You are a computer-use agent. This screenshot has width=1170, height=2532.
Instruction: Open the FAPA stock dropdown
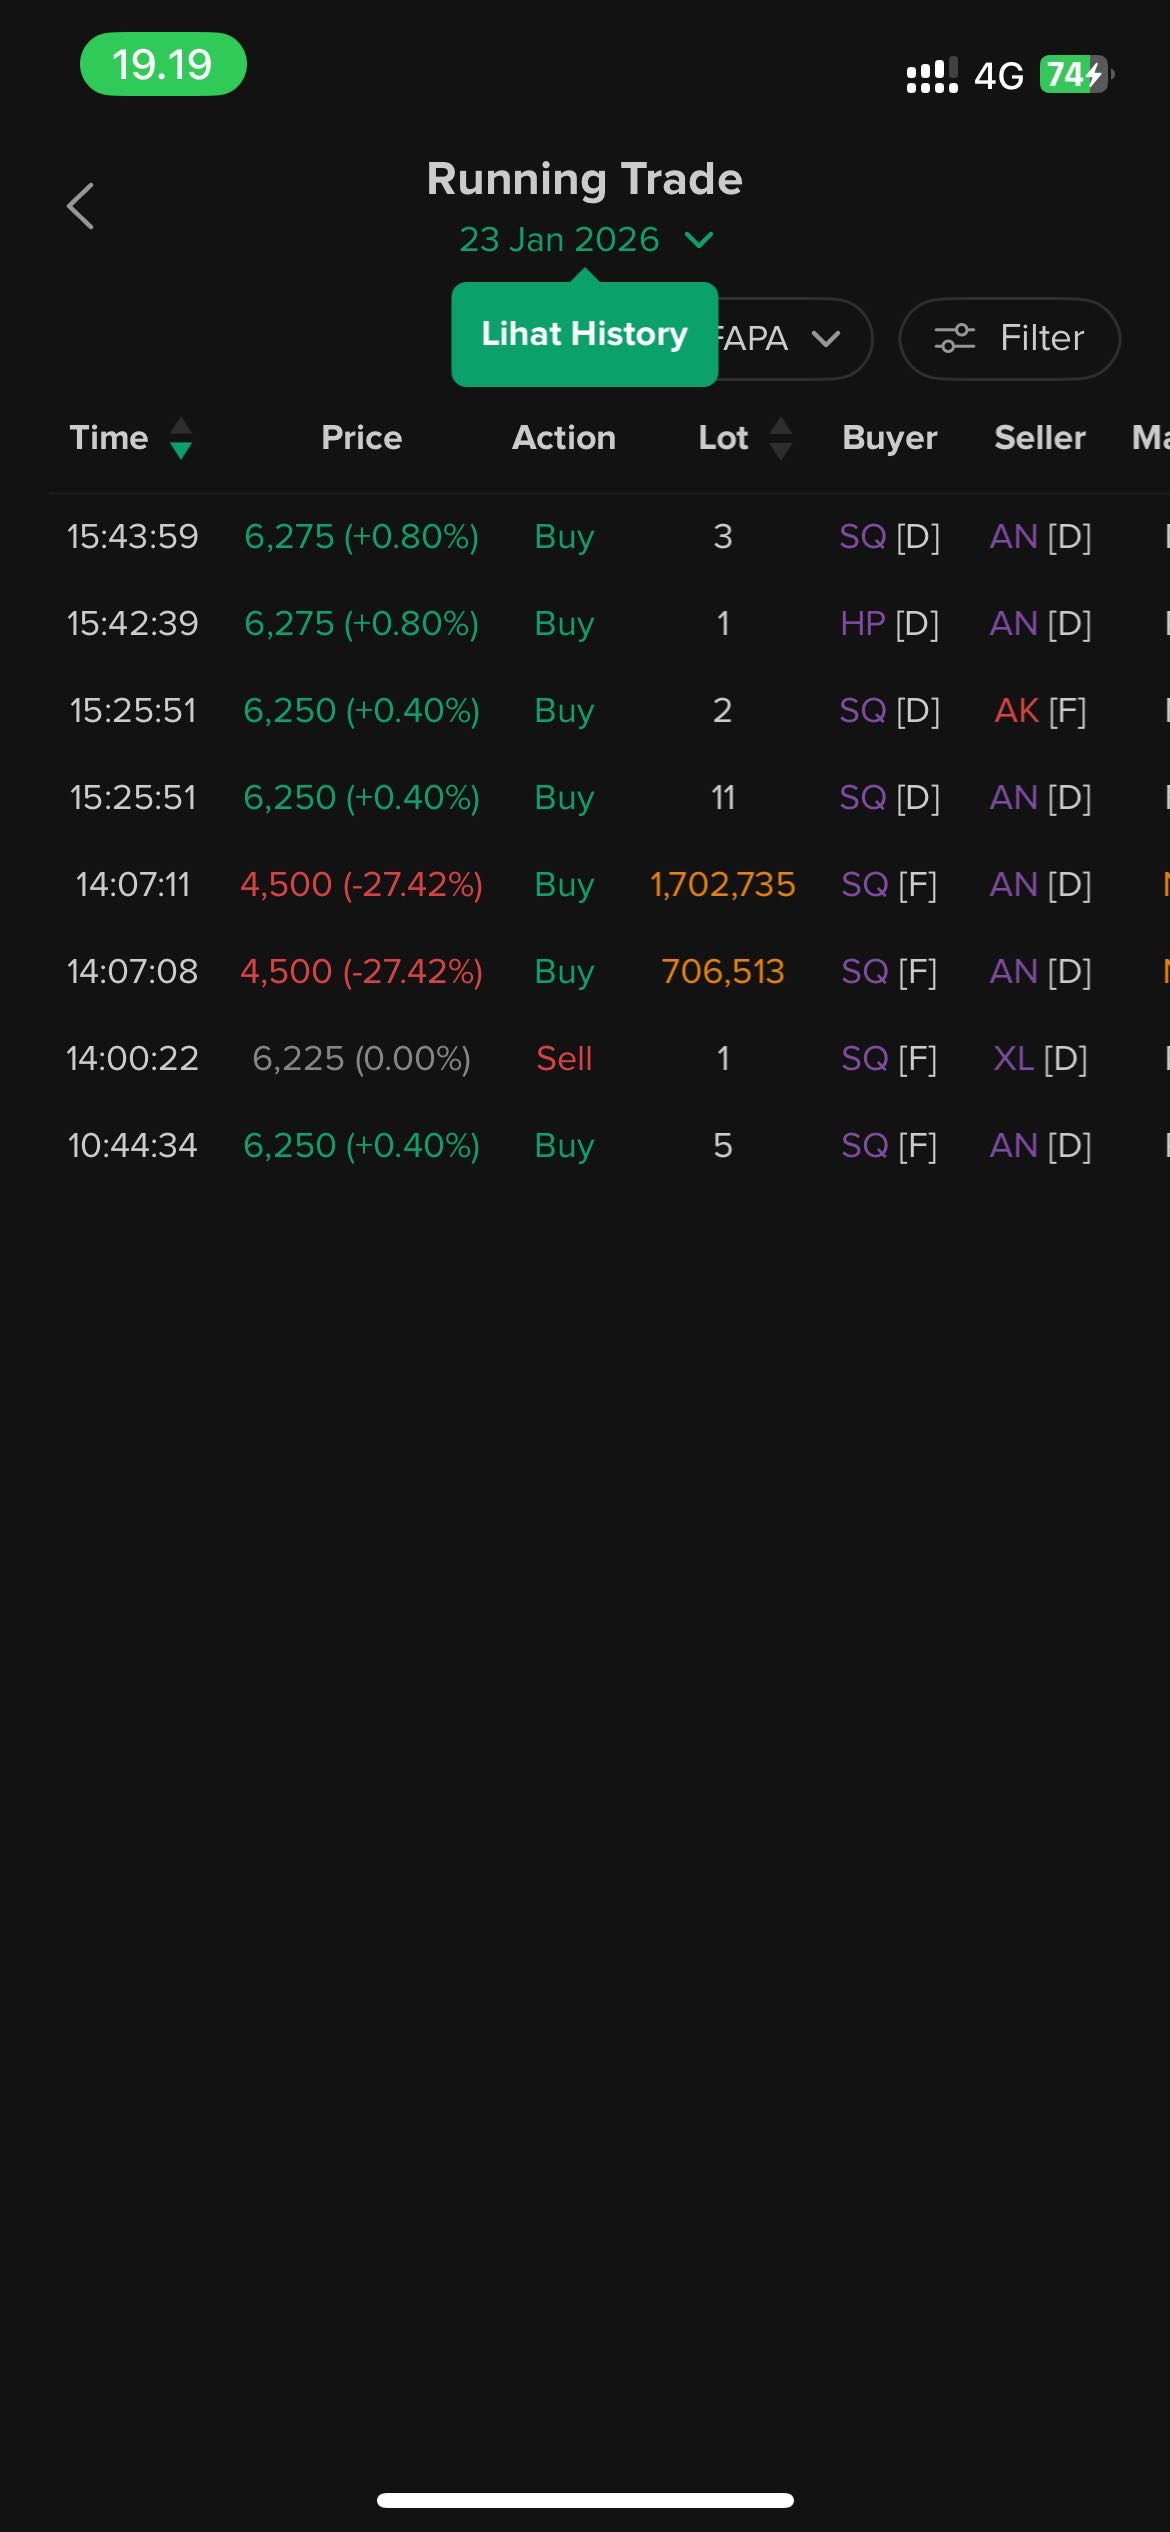790,338
